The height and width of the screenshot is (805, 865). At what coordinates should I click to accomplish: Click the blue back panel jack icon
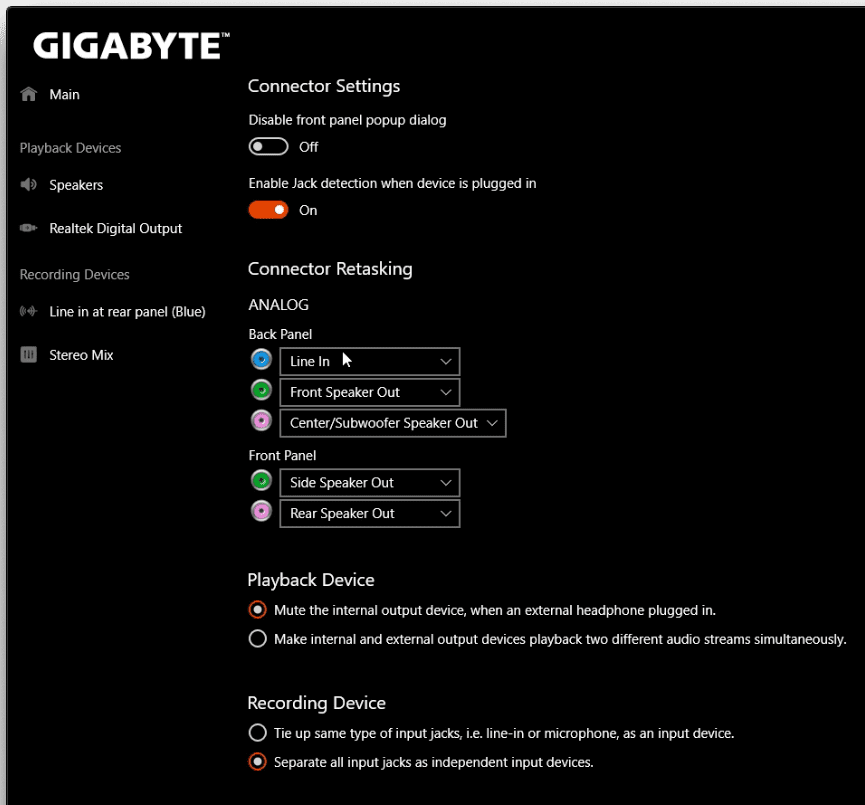(261, 360)
